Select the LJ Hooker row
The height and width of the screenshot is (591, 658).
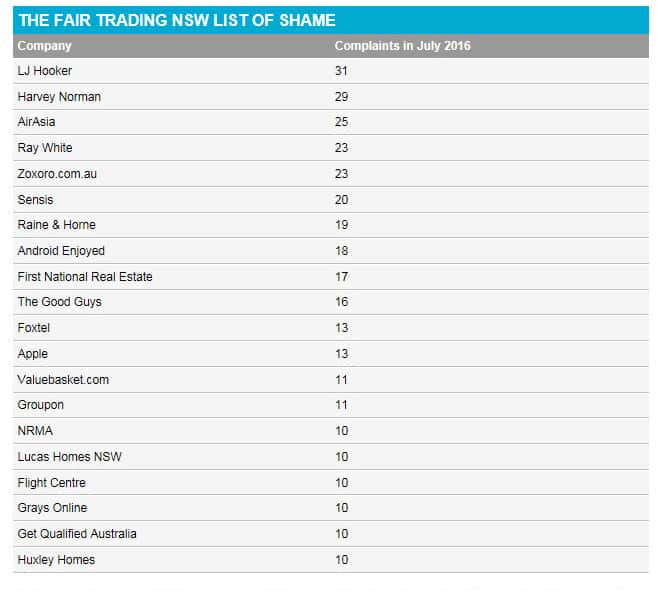coord(331,71)
